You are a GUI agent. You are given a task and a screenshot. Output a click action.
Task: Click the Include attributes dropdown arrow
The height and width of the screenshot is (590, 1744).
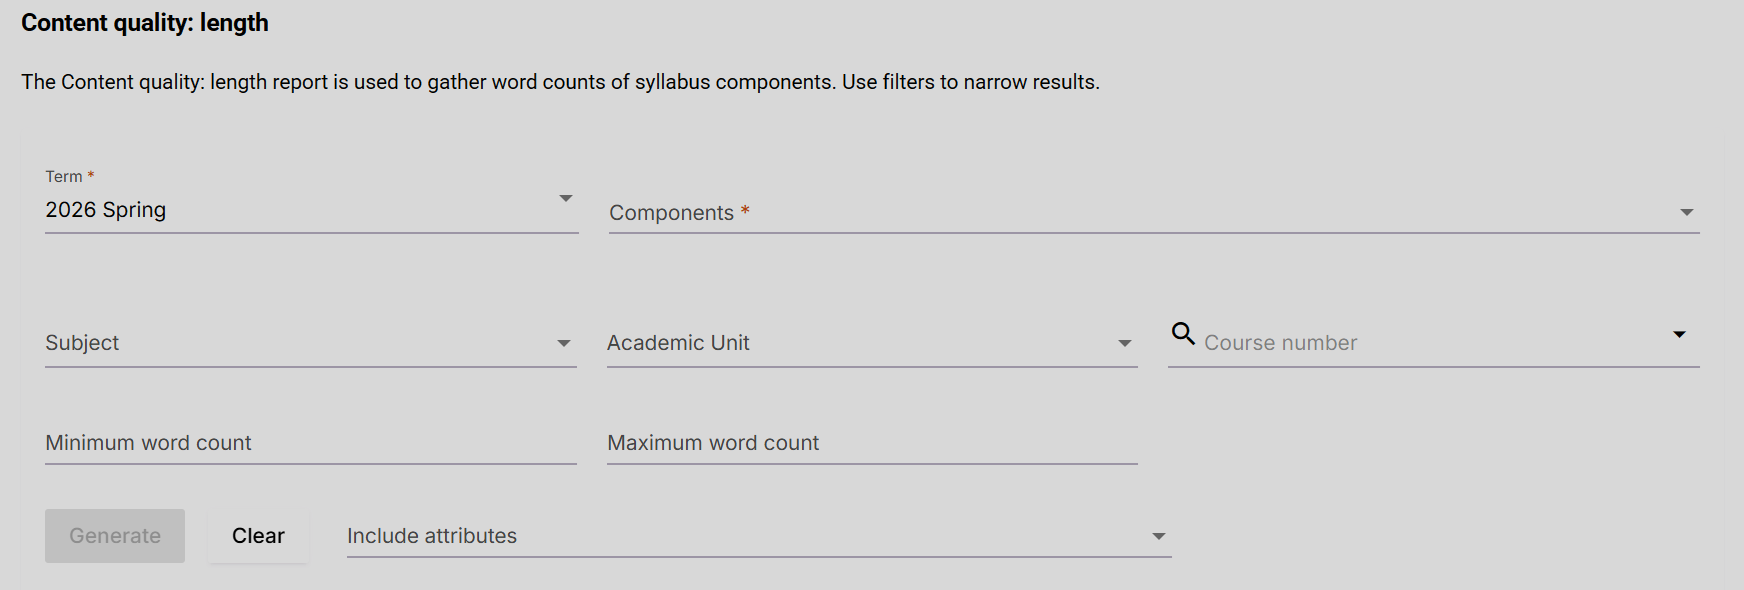pos(1159,537)
